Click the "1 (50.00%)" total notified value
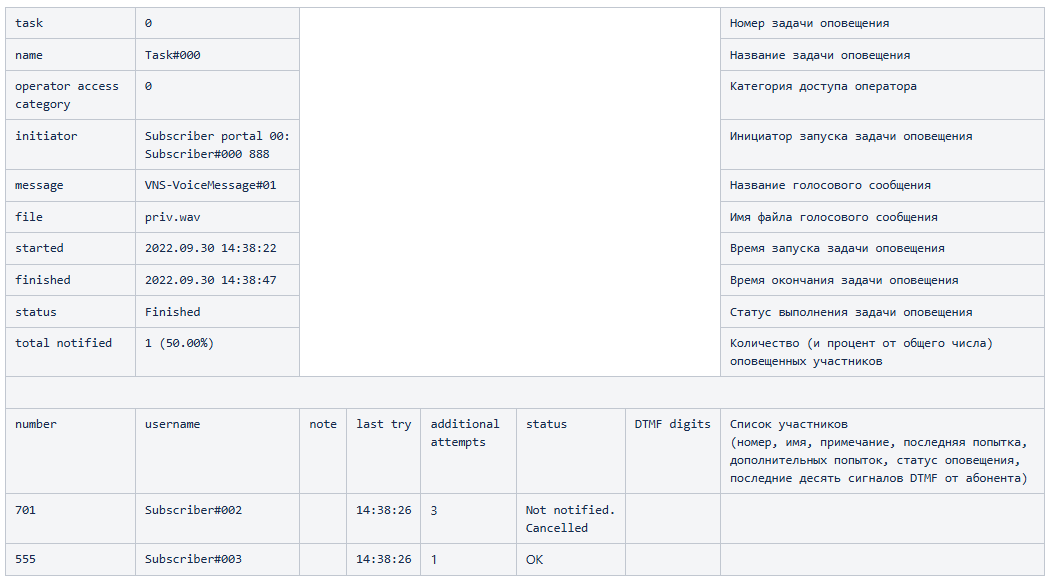 coord(179,343)
